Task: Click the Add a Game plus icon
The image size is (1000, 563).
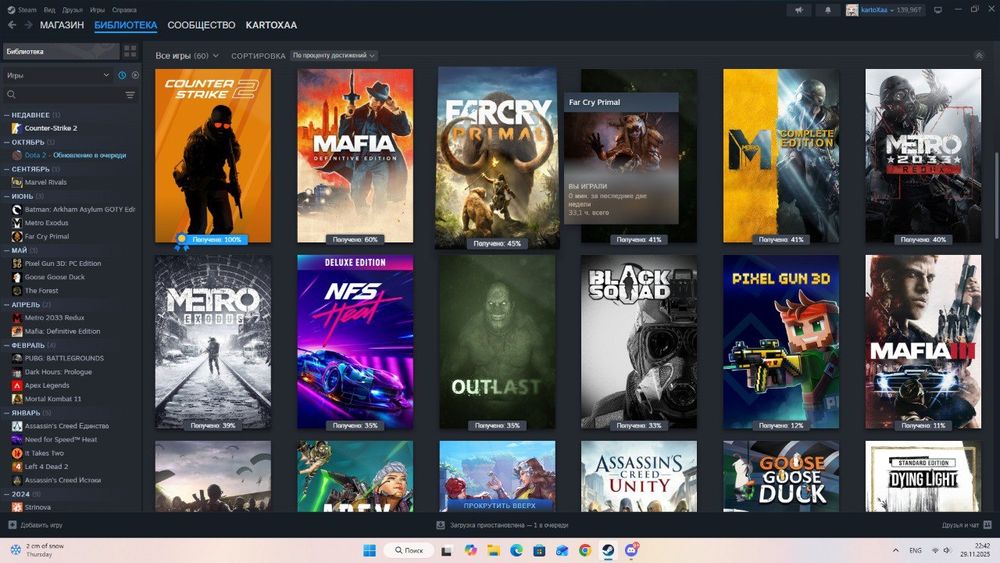Action: tap(12, 525)
